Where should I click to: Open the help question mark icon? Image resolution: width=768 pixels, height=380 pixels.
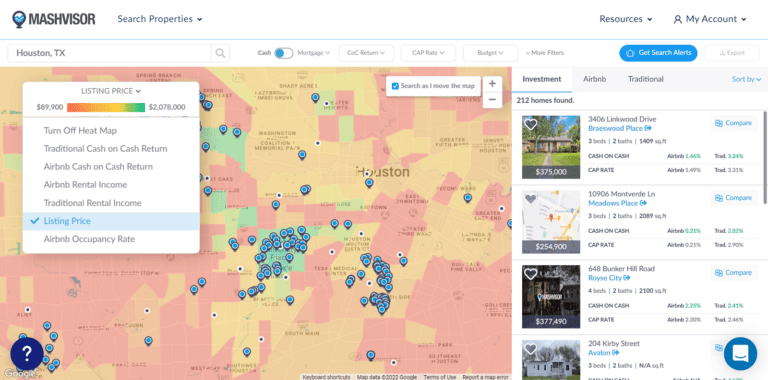point(26,353)
